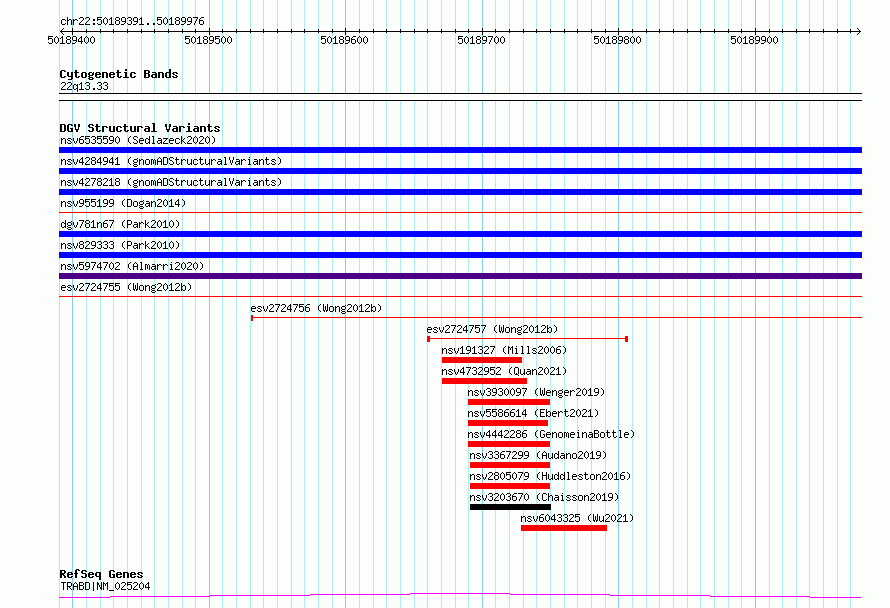Click the red bar under nsv191327

click(x=481, y=360)
